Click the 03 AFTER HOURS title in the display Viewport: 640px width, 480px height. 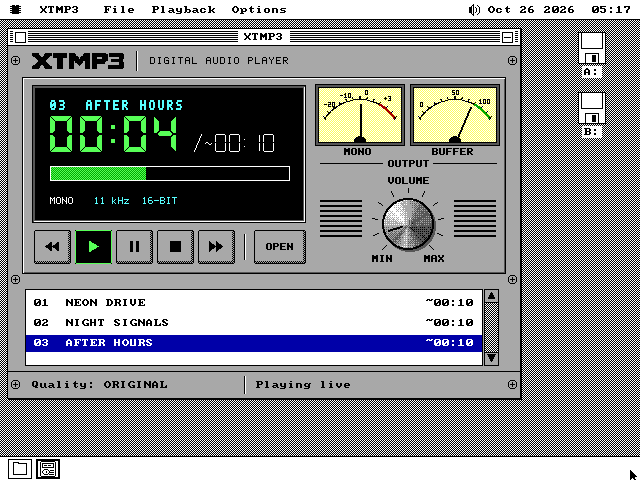pyautogui.click(x=116, y=105)
